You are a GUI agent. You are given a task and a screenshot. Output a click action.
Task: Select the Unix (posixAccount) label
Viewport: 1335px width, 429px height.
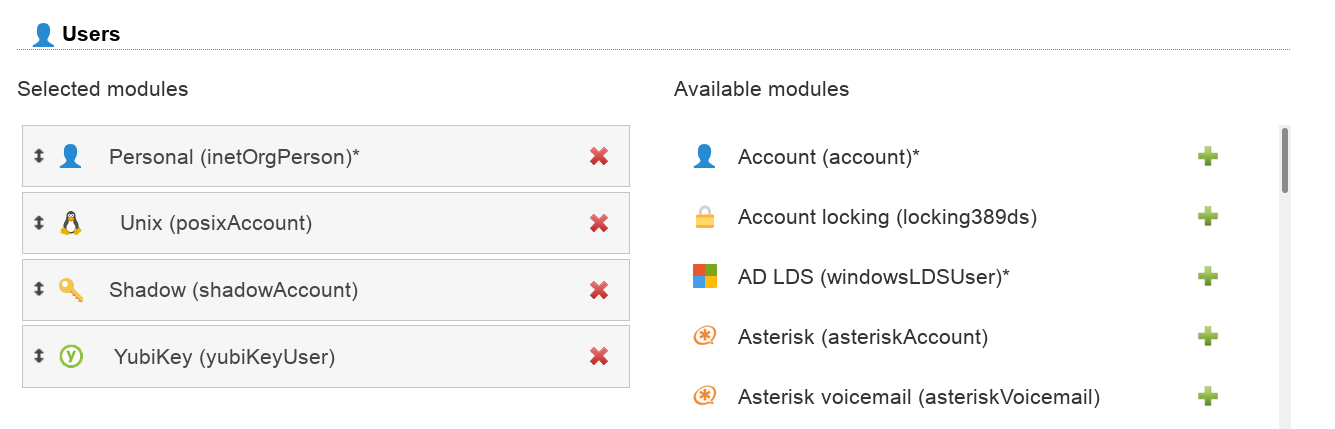pyautogui.click(x=216, y=223)
